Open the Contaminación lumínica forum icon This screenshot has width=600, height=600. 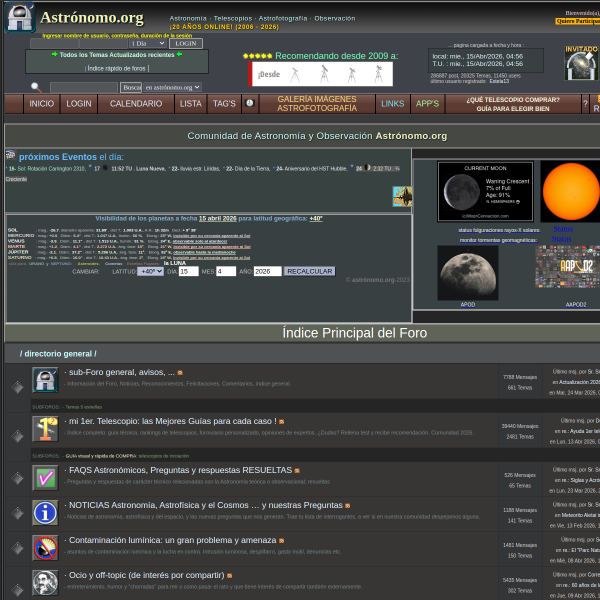45,548
